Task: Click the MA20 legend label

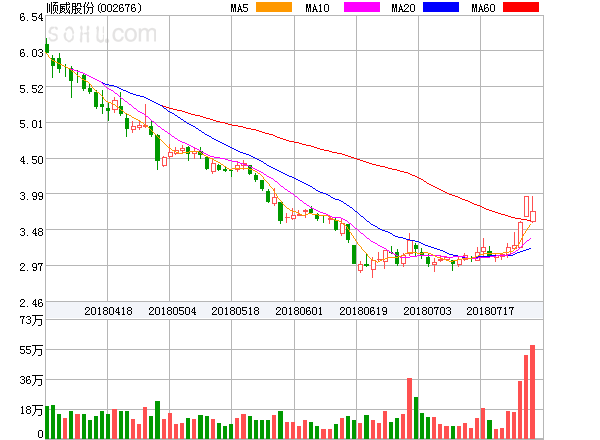Action: coord(403,8)
